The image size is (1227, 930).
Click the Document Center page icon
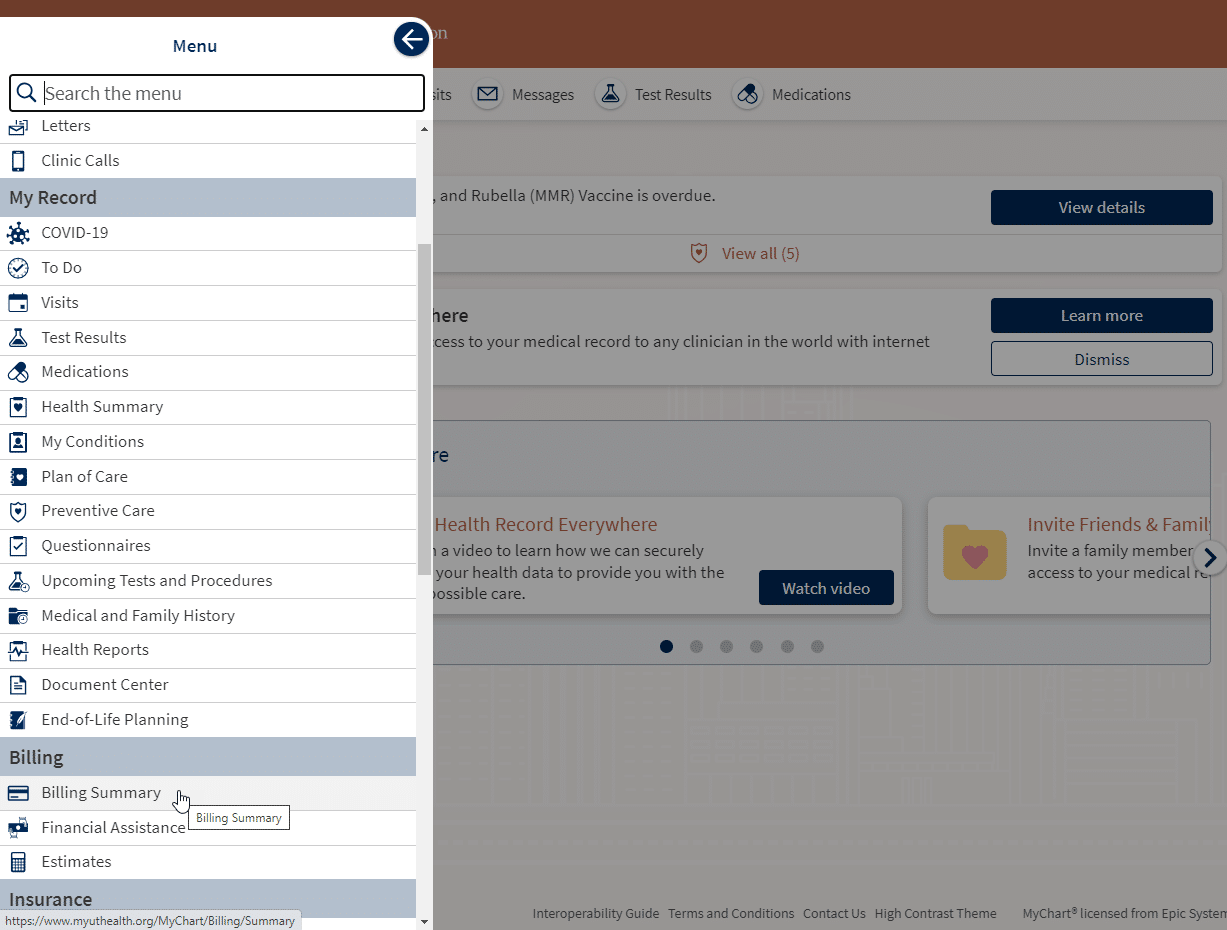pyautogui.click(x=18, y=685)
